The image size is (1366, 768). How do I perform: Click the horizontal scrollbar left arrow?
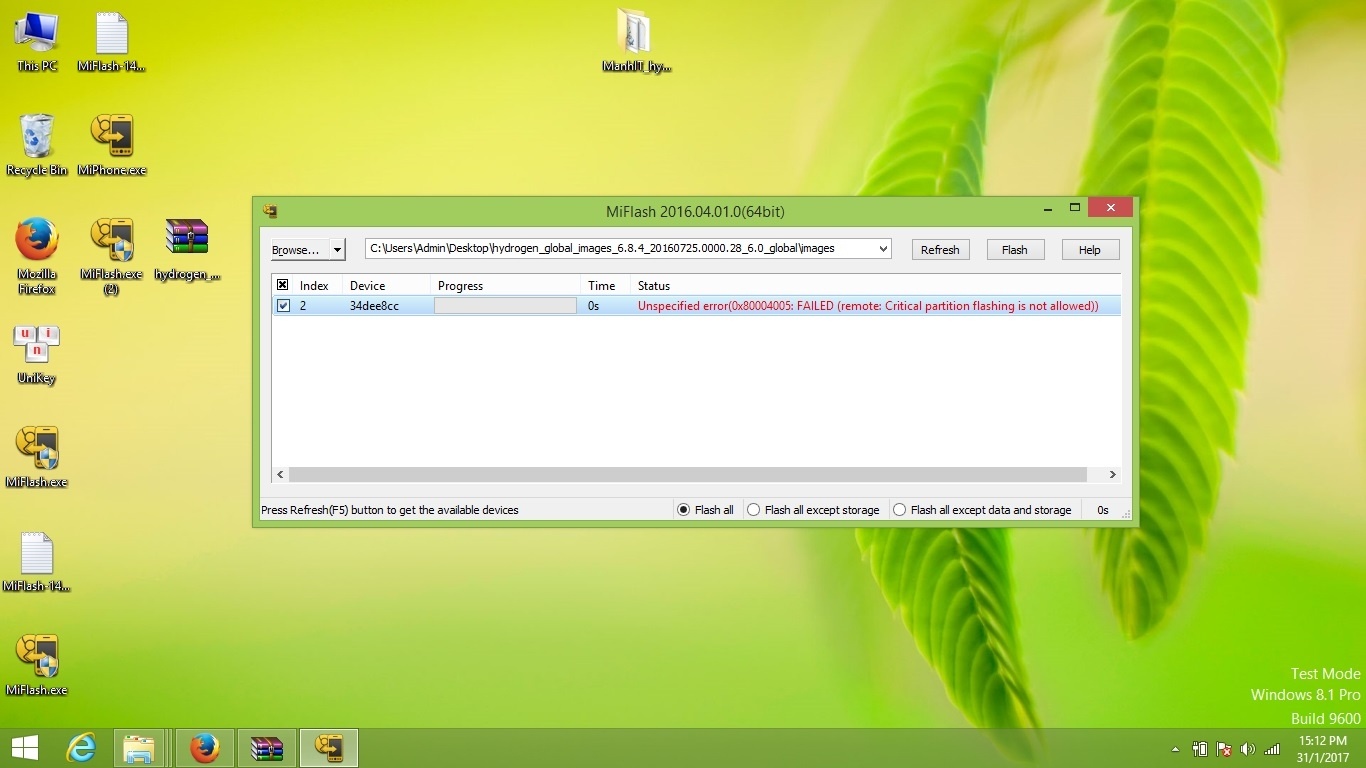(280, 475)
